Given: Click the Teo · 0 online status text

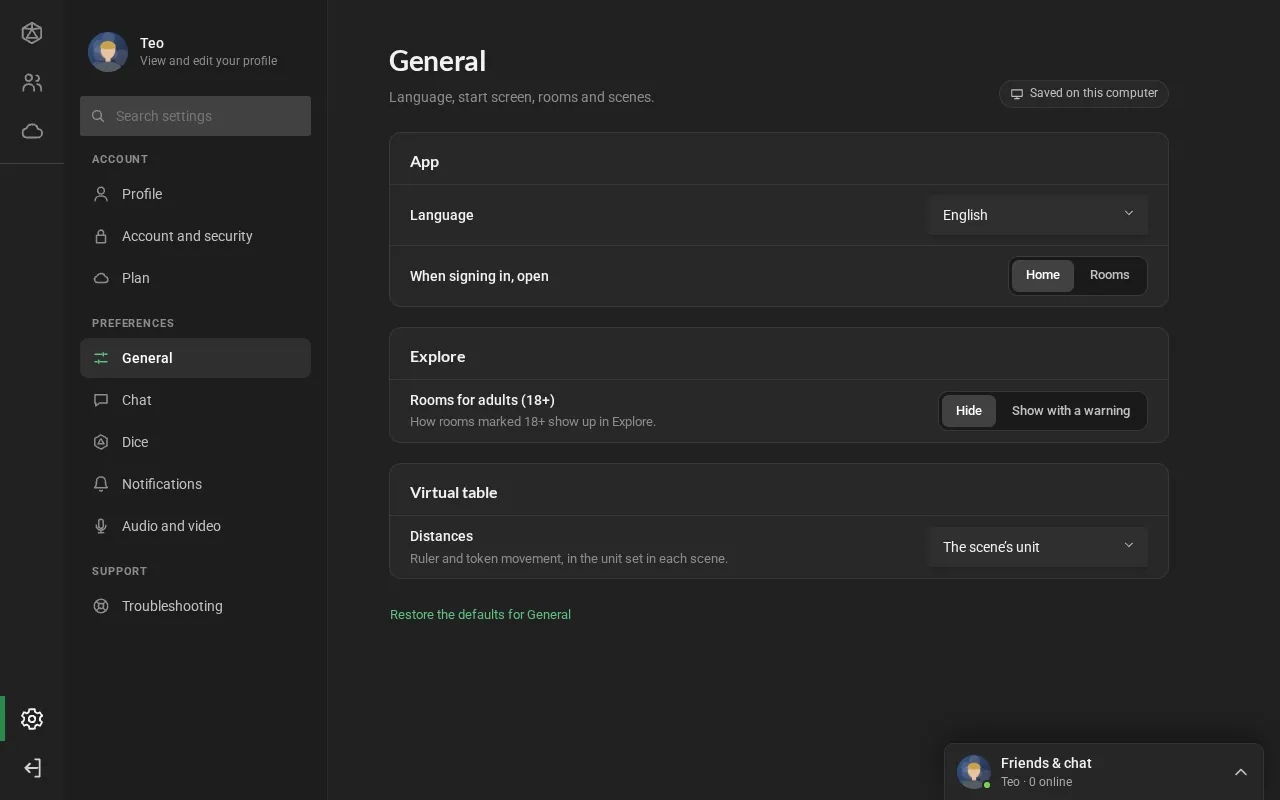Looking at the screenshot, I should (x=1036, y=782).
